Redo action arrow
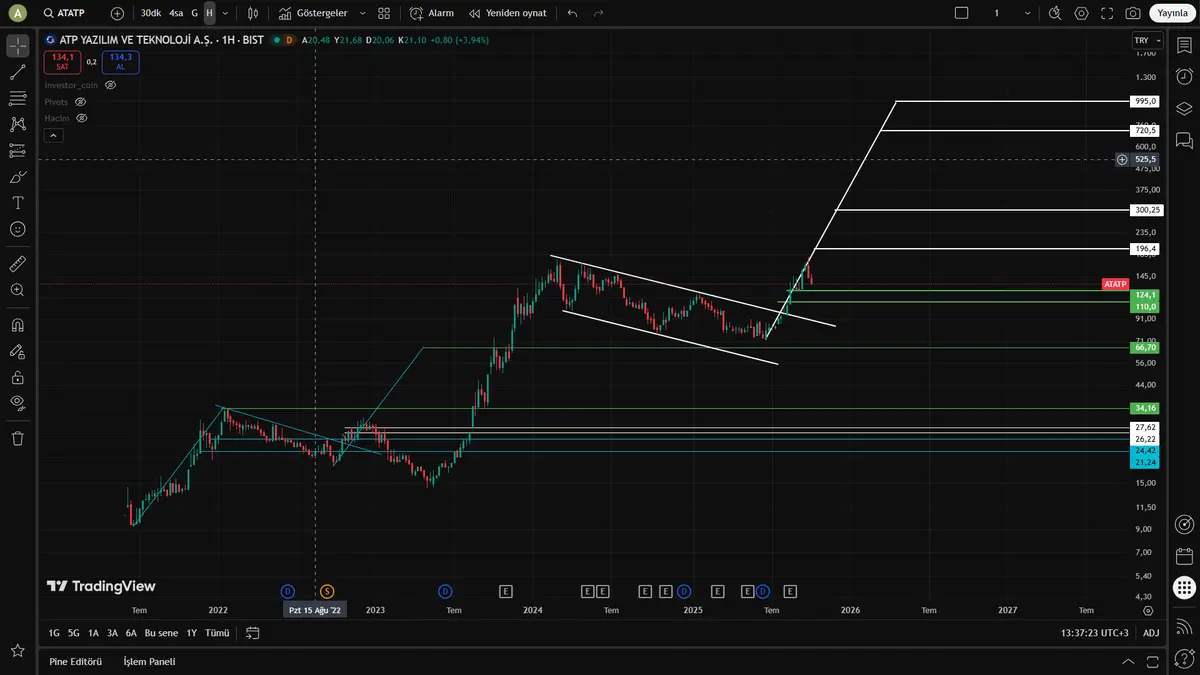This screenshot has width=1200, height=675. (598, 13)
